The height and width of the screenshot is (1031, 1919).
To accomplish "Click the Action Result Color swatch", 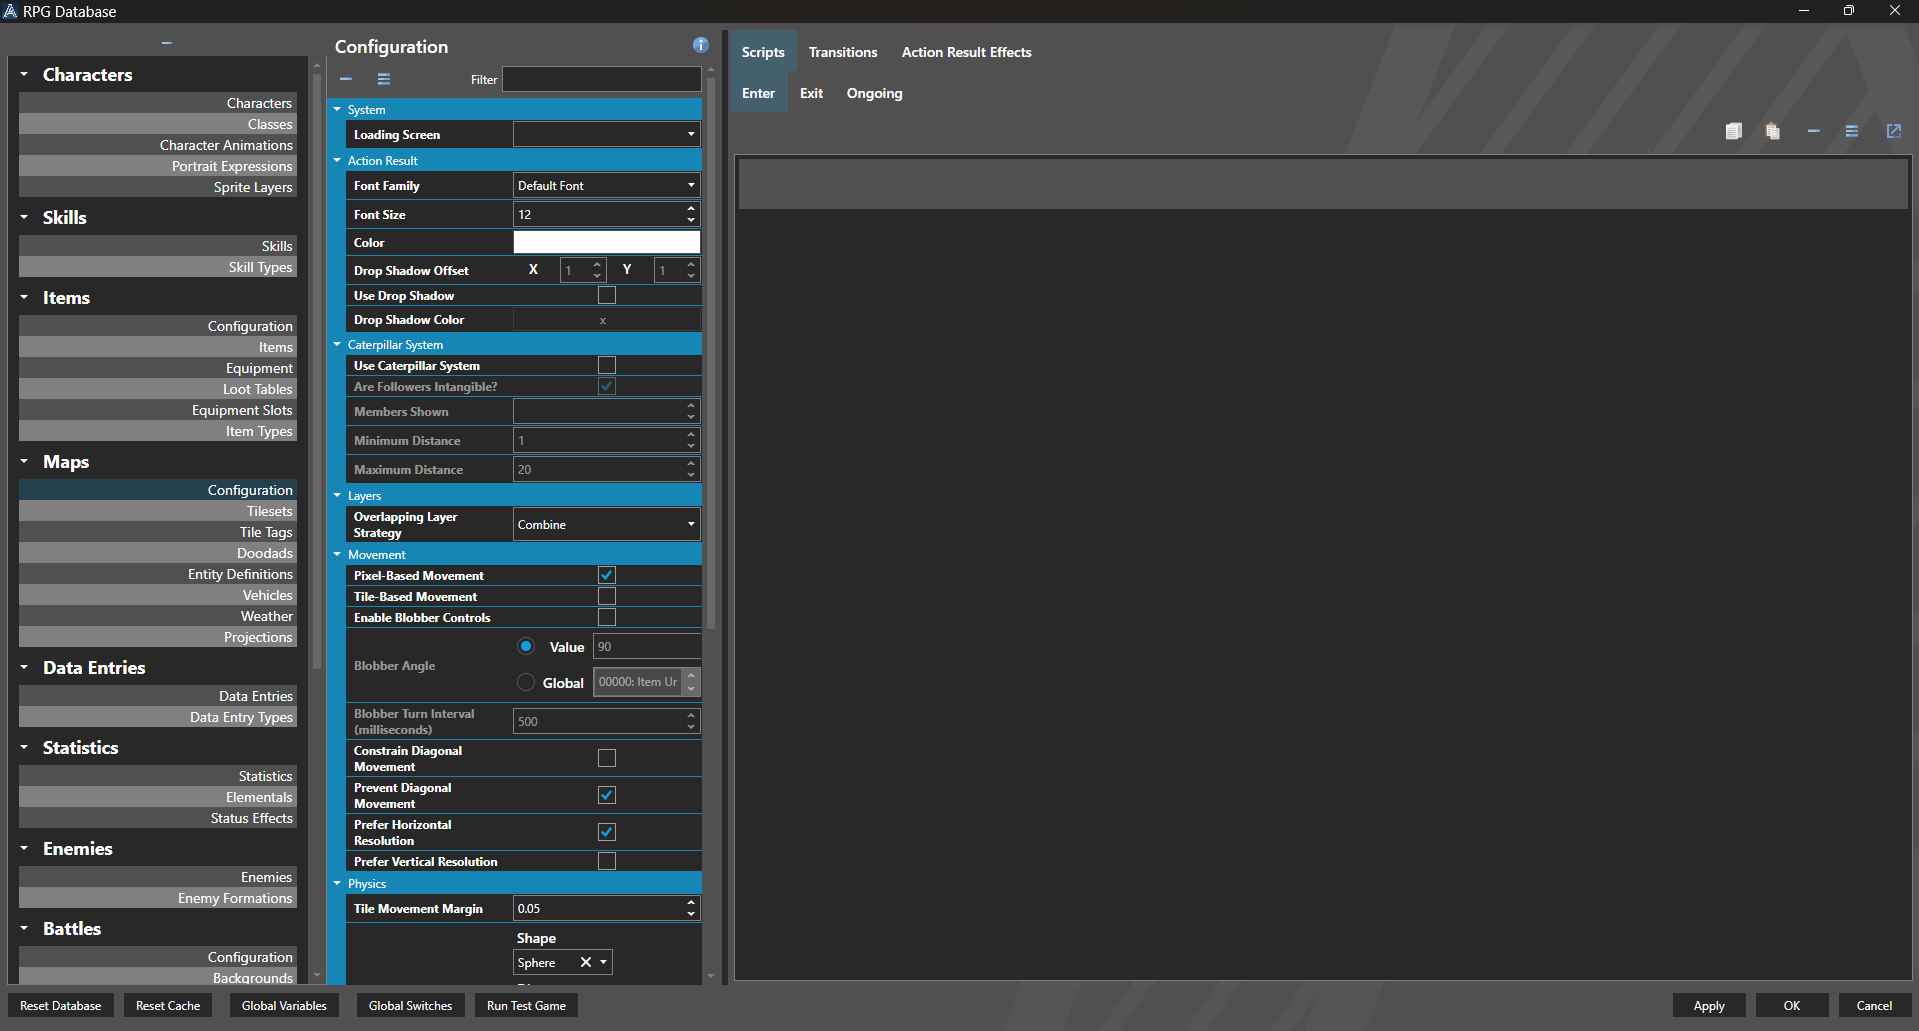I will pyautogui.click(x=606, y=241).
